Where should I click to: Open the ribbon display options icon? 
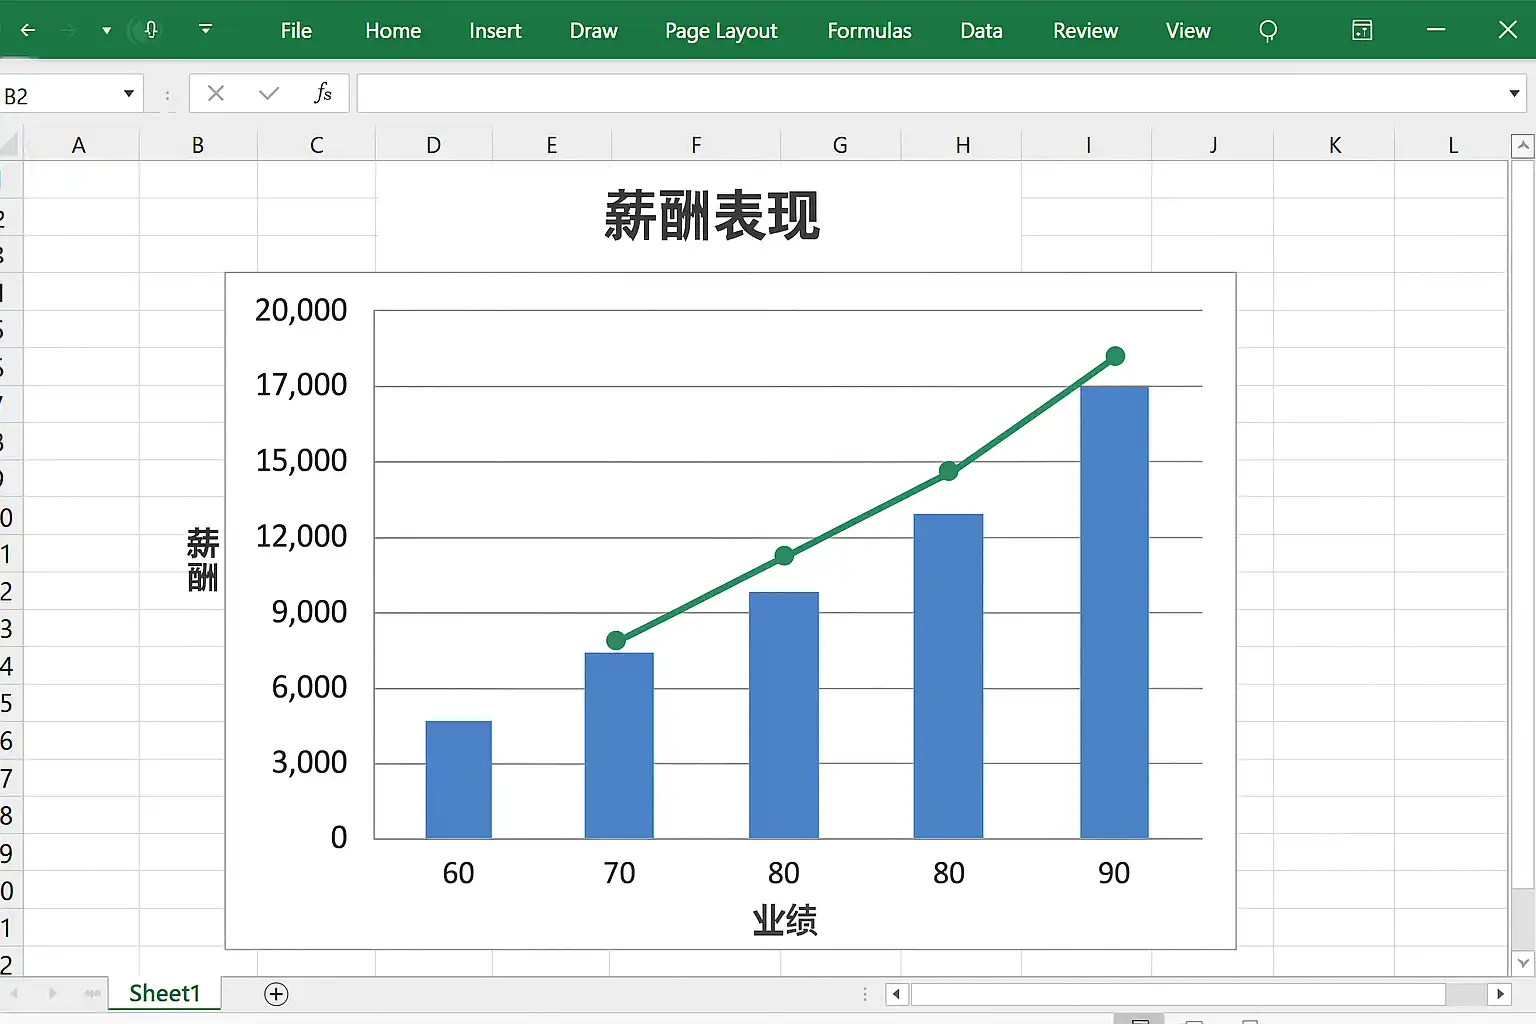click(1362, 31)
